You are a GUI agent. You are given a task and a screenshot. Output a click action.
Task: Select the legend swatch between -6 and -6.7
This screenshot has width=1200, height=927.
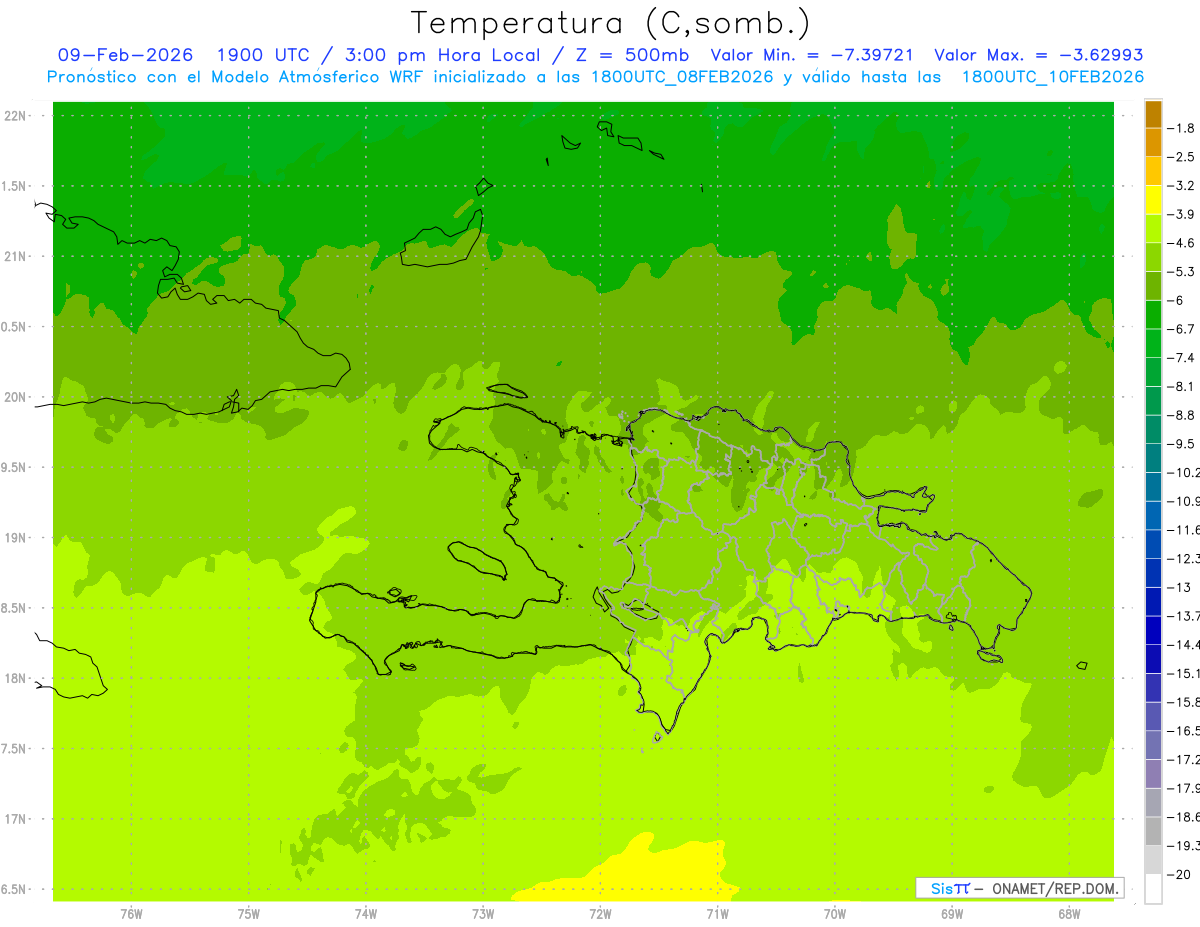1153,315
